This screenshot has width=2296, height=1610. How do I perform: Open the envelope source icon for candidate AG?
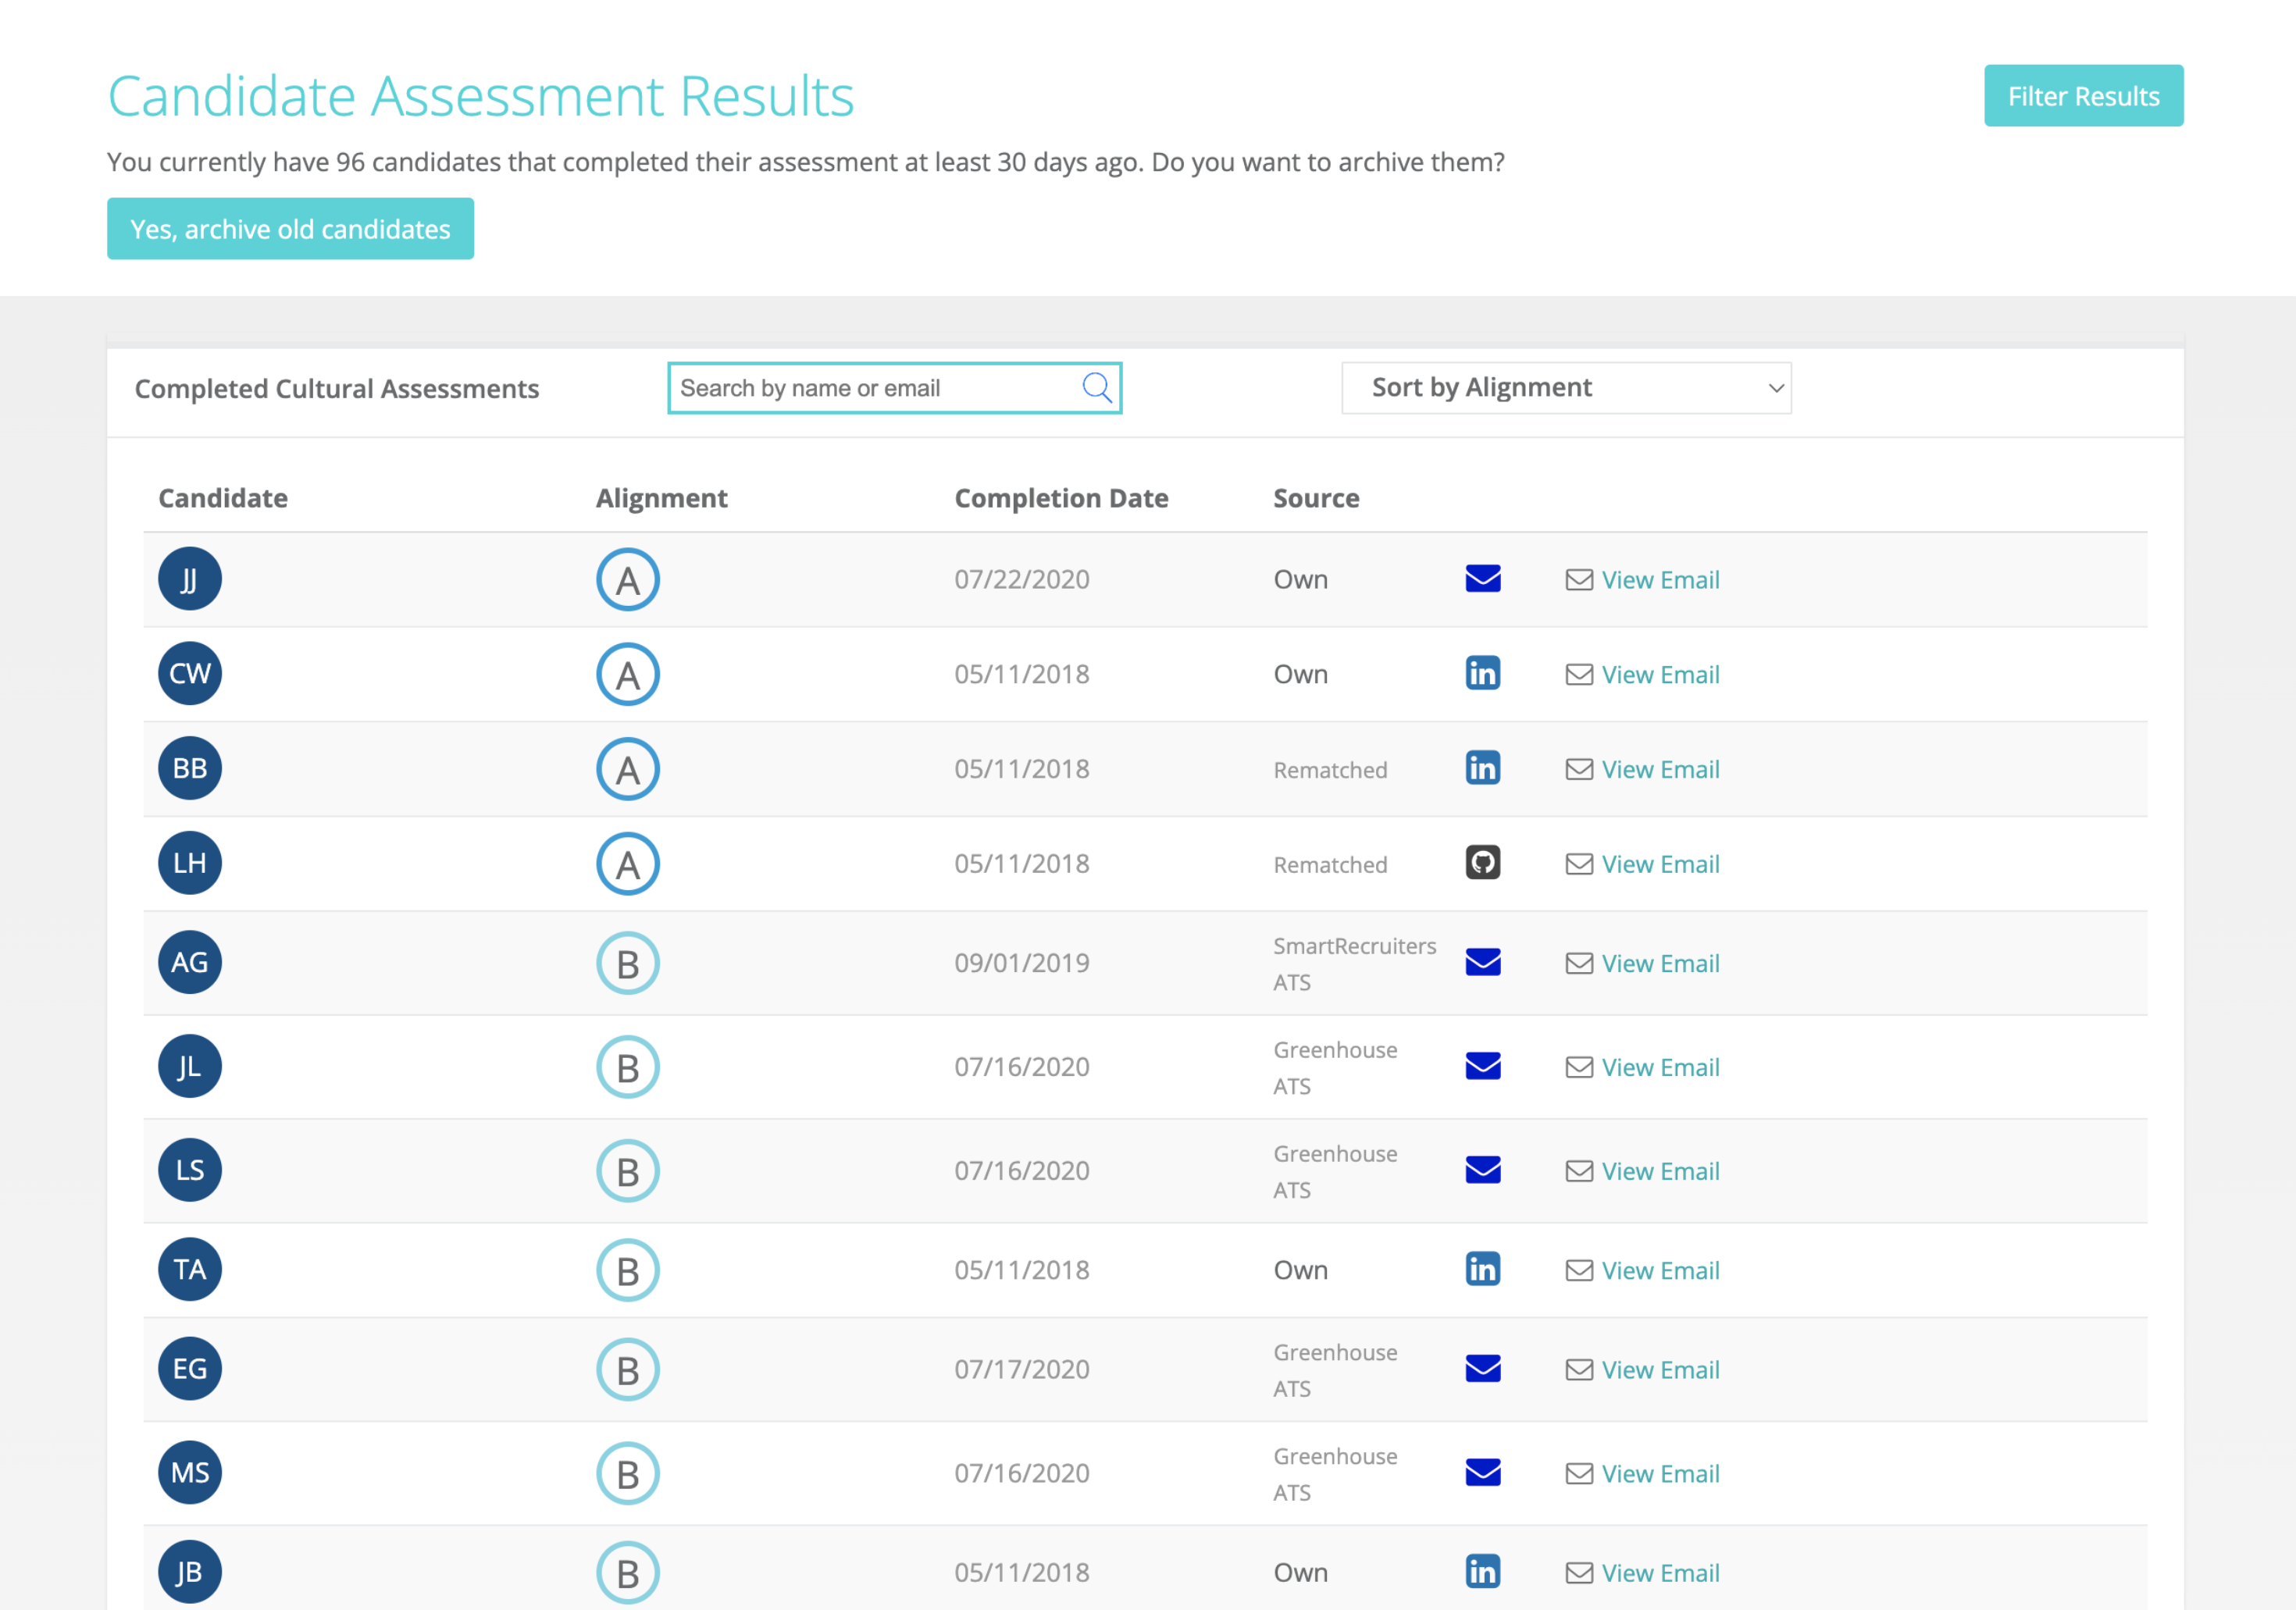[x=1483, y=962]
